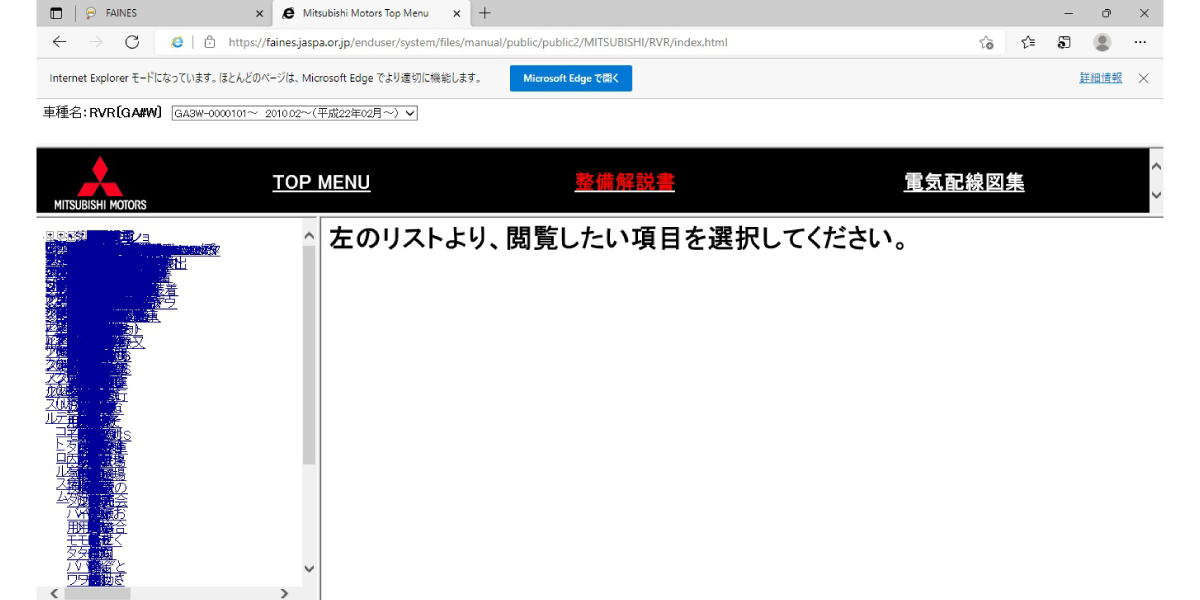The image size is (1200, 600).
Task: Switch to the FAINES browser tab
Action: pyautogui.click(x=170, y=13)
